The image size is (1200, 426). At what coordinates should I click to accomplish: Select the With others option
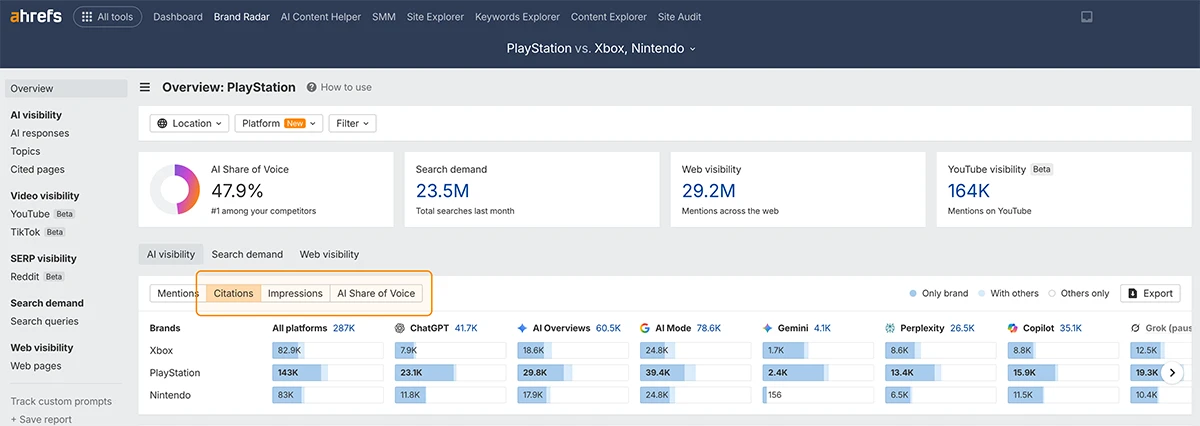pos(1008,294)
